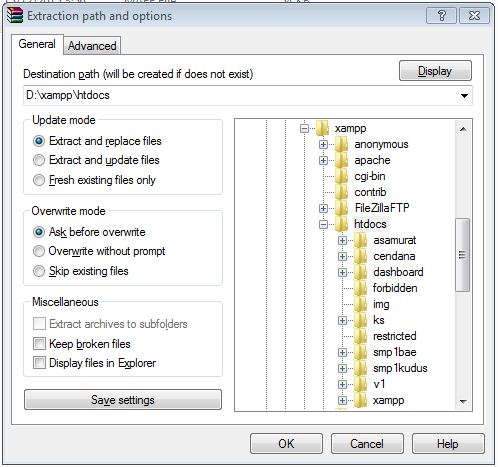The image size is (498, 467).
Task: Click the Save settings button
Action: pos(123,400)
